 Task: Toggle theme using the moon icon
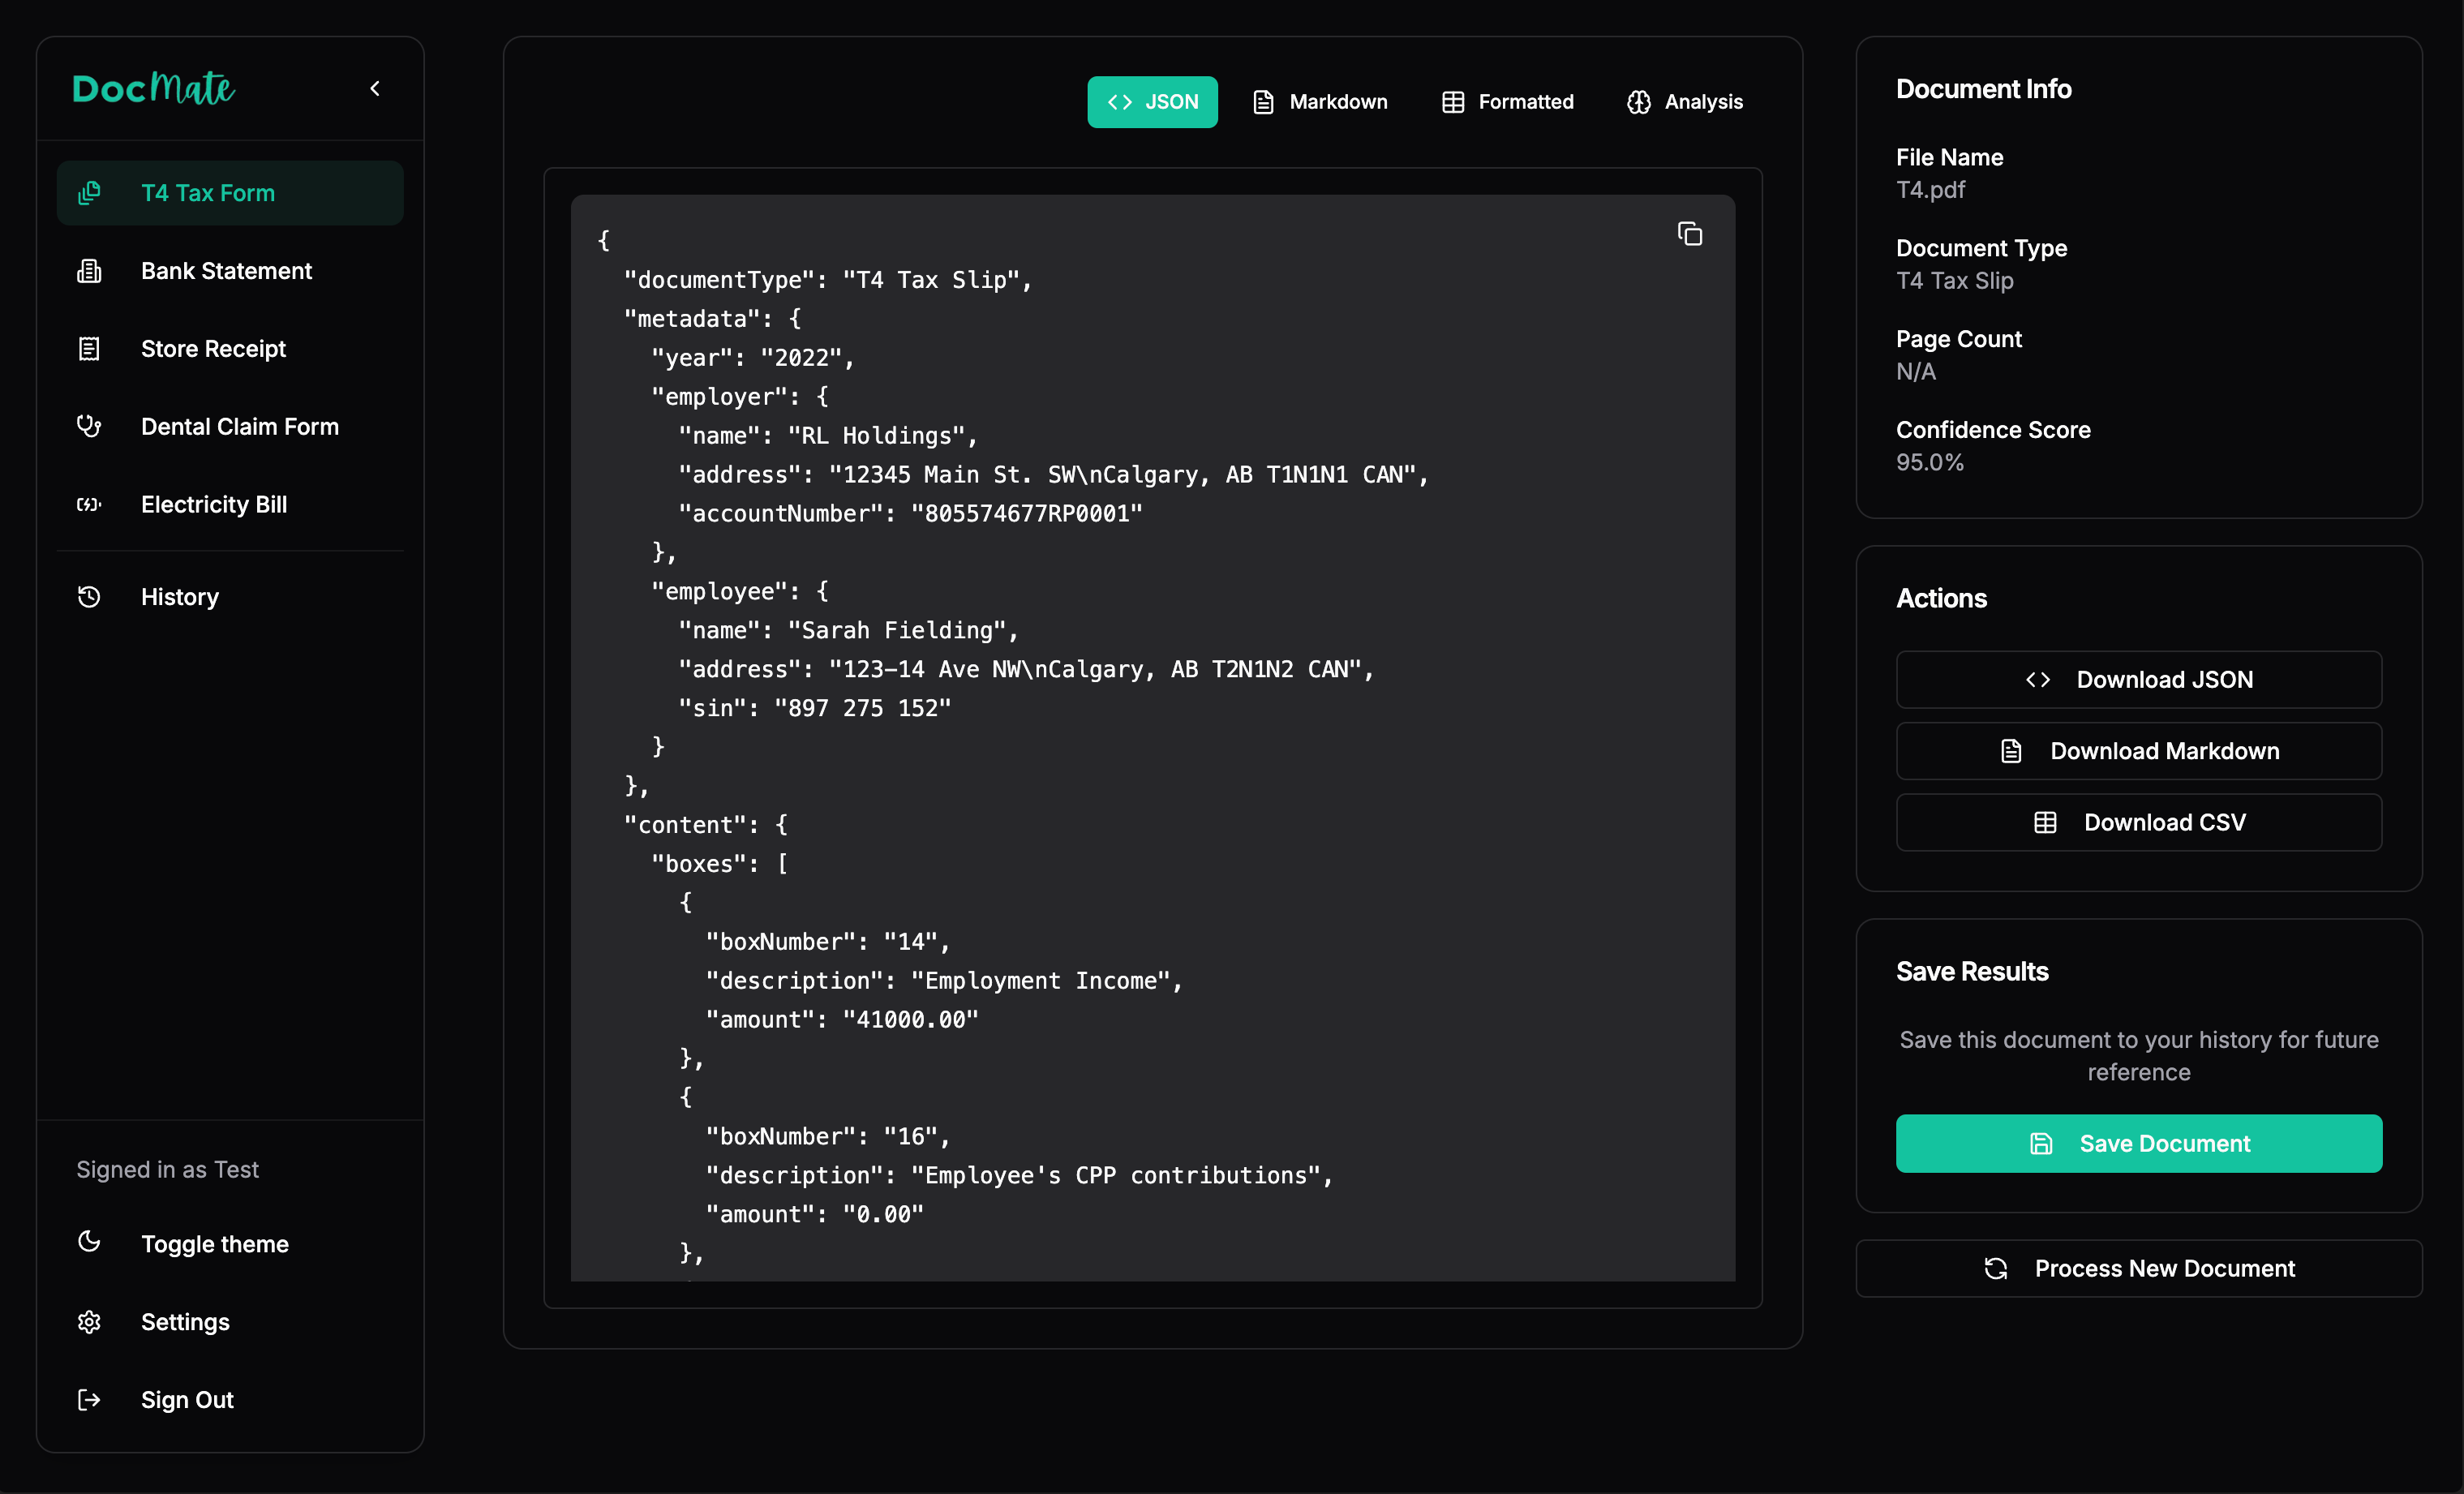[x=89, y=1243]
